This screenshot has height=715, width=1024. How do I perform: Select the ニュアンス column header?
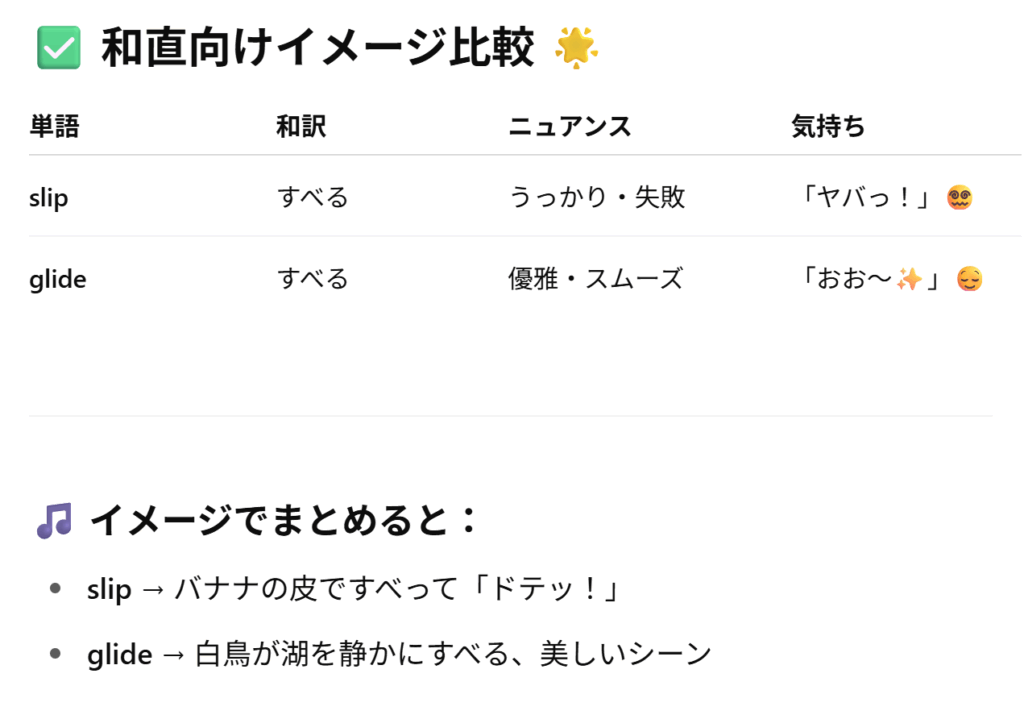(570, 126)
